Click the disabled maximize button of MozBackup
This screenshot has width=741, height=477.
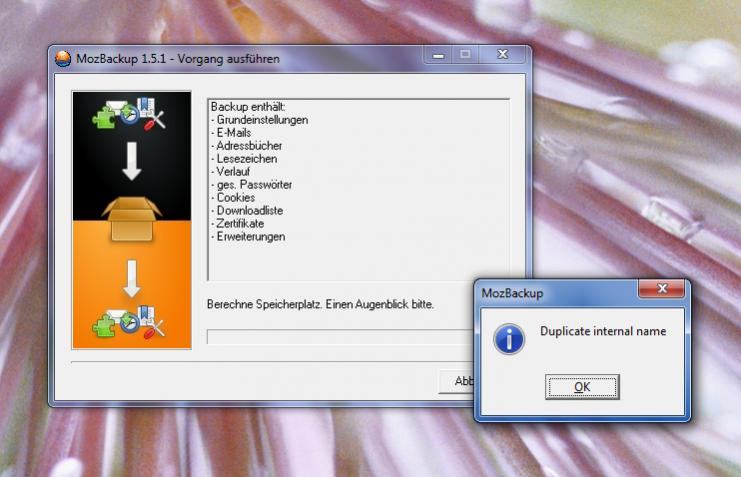465,55
